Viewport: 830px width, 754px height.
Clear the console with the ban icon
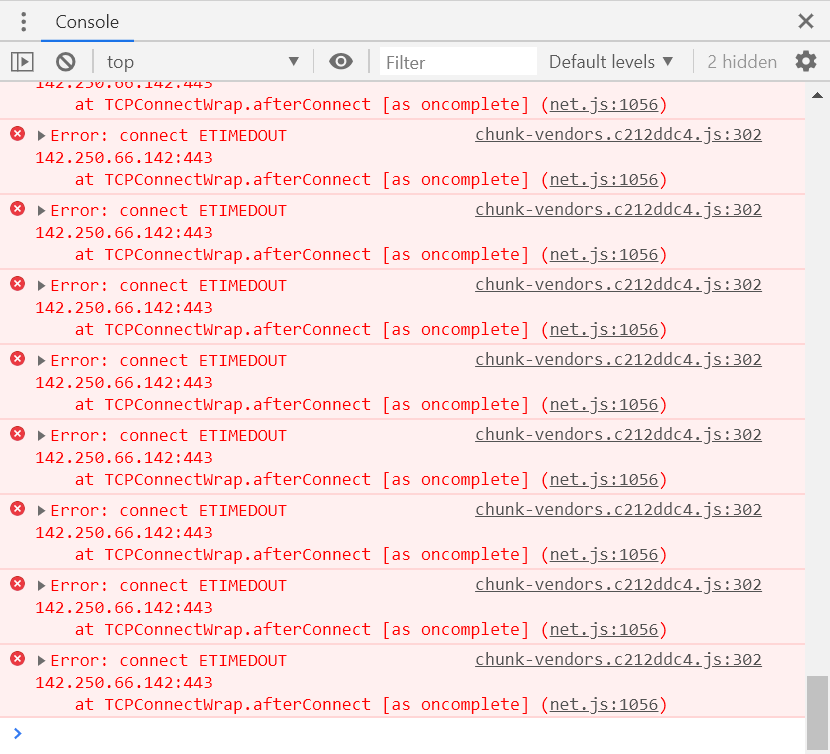66,62
